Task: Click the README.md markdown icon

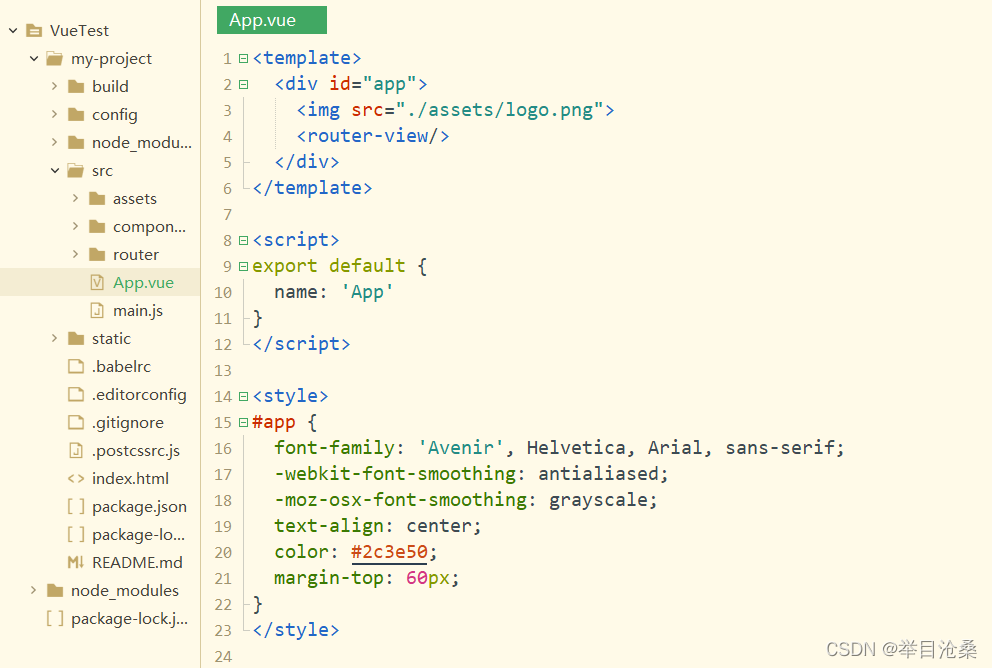Action: pos(76,562)
